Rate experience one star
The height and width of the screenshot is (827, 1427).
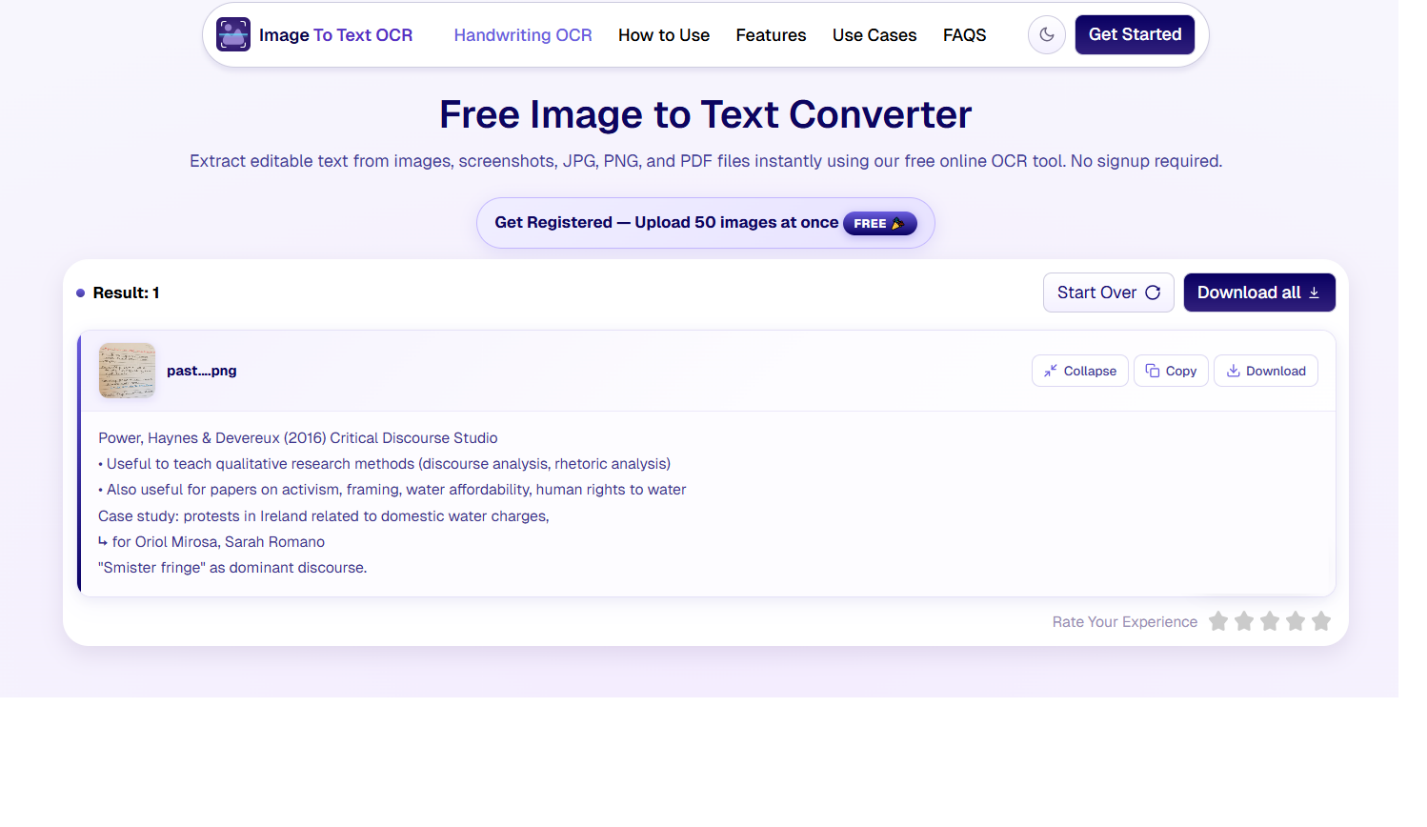click(x=1218, y=622)
